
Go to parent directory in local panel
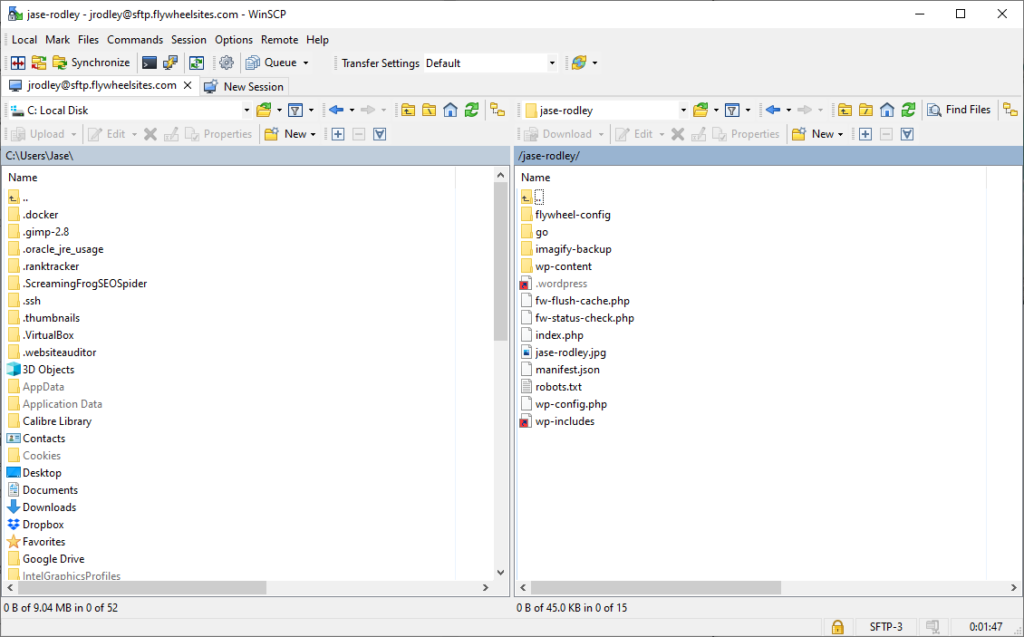(408, 110)
